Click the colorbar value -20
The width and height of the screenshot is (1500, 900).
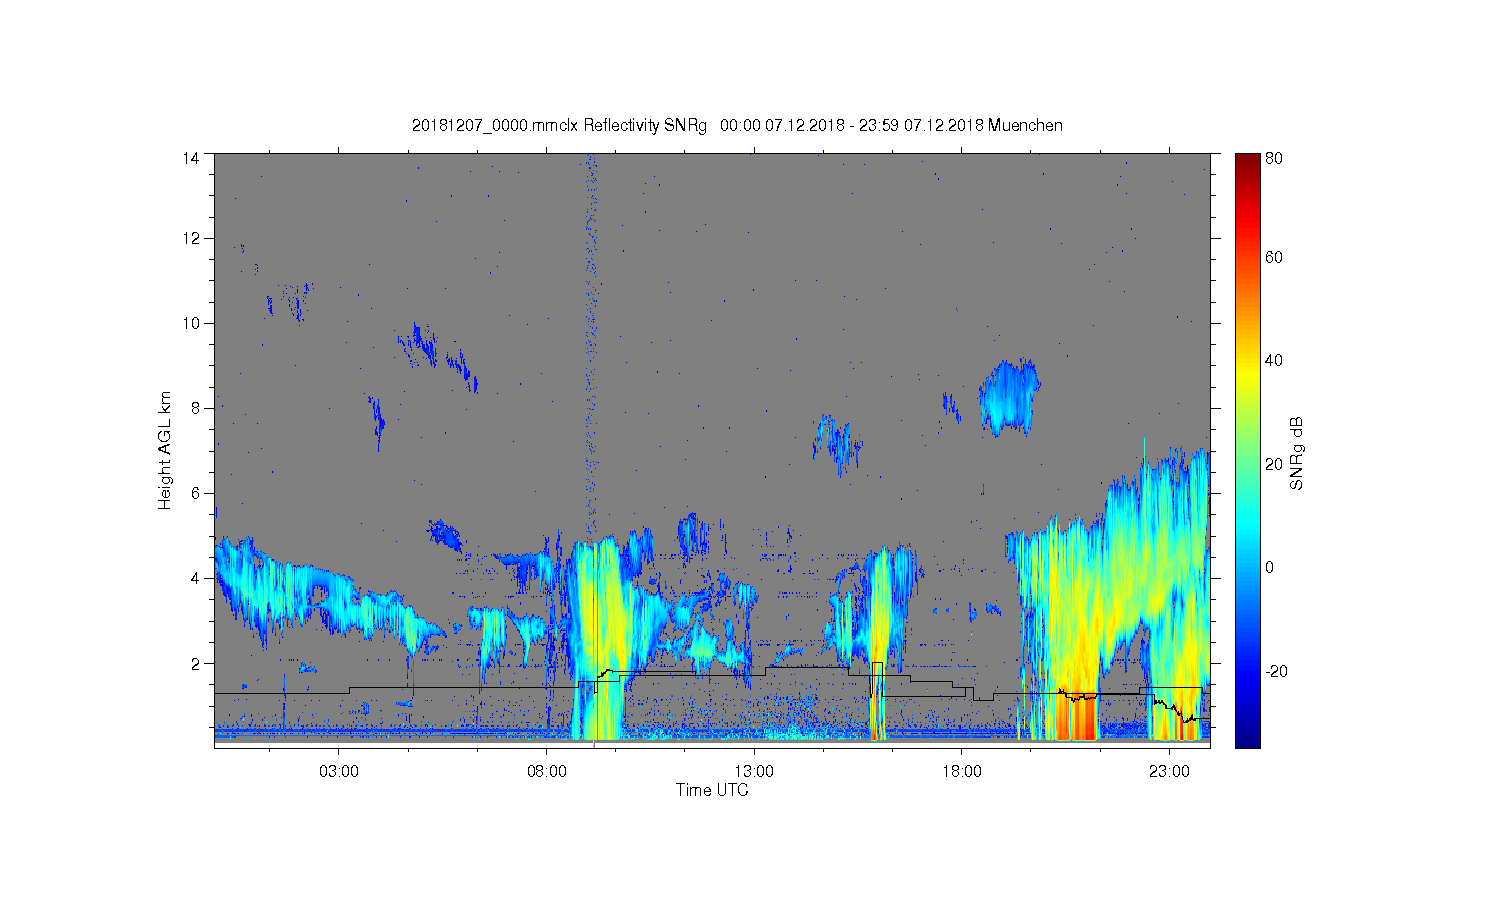coord(1276,671)
